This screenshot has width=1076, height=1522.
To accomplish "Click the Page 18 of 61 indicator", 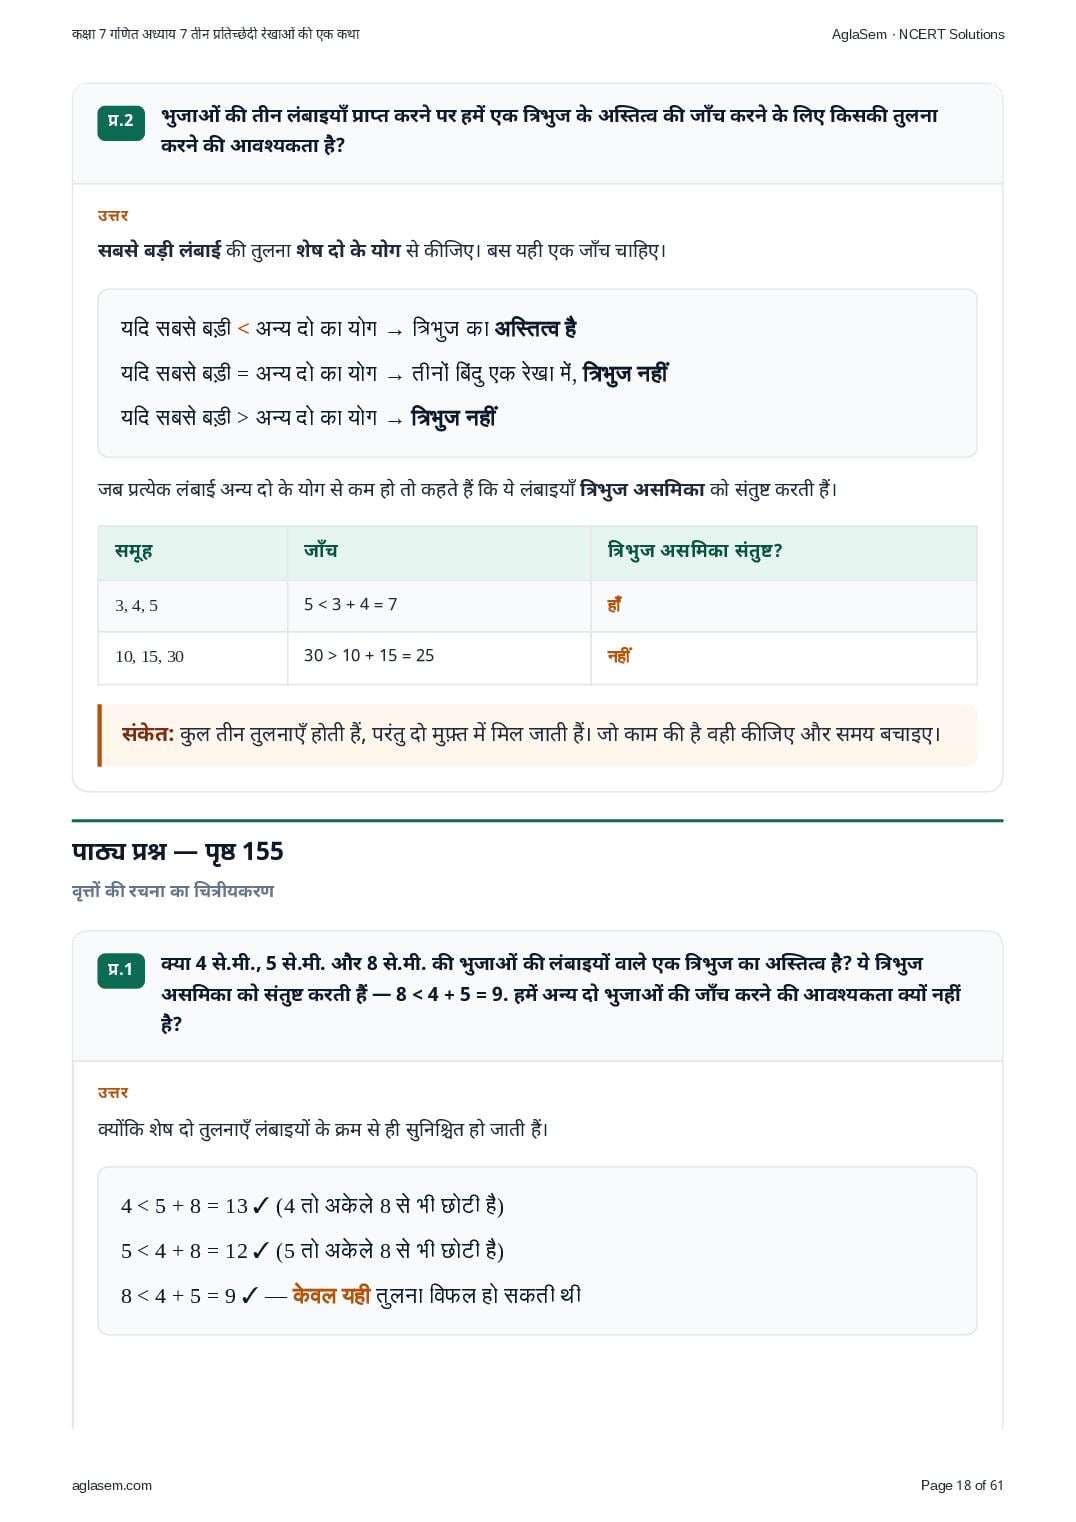I will coord(962,1485).
